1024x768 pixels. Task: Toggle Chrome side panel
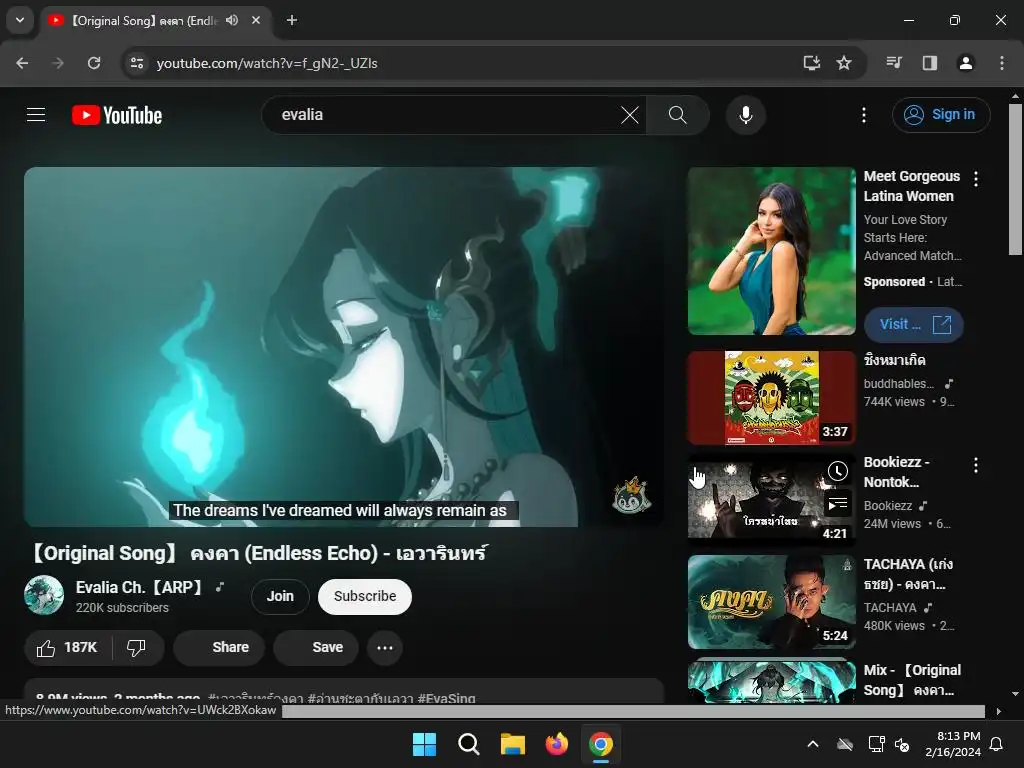click(x=929, y=63)
